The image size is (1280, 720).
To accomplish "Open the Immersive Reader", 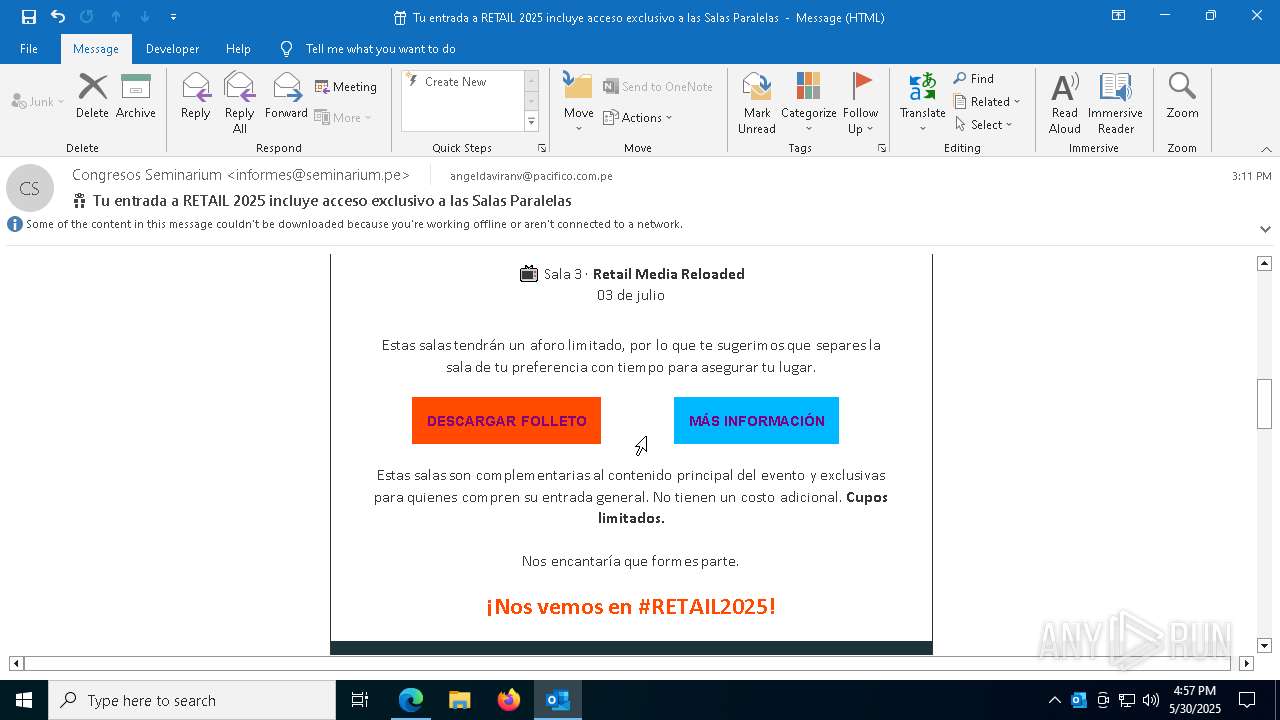I will coord(1116,102).
